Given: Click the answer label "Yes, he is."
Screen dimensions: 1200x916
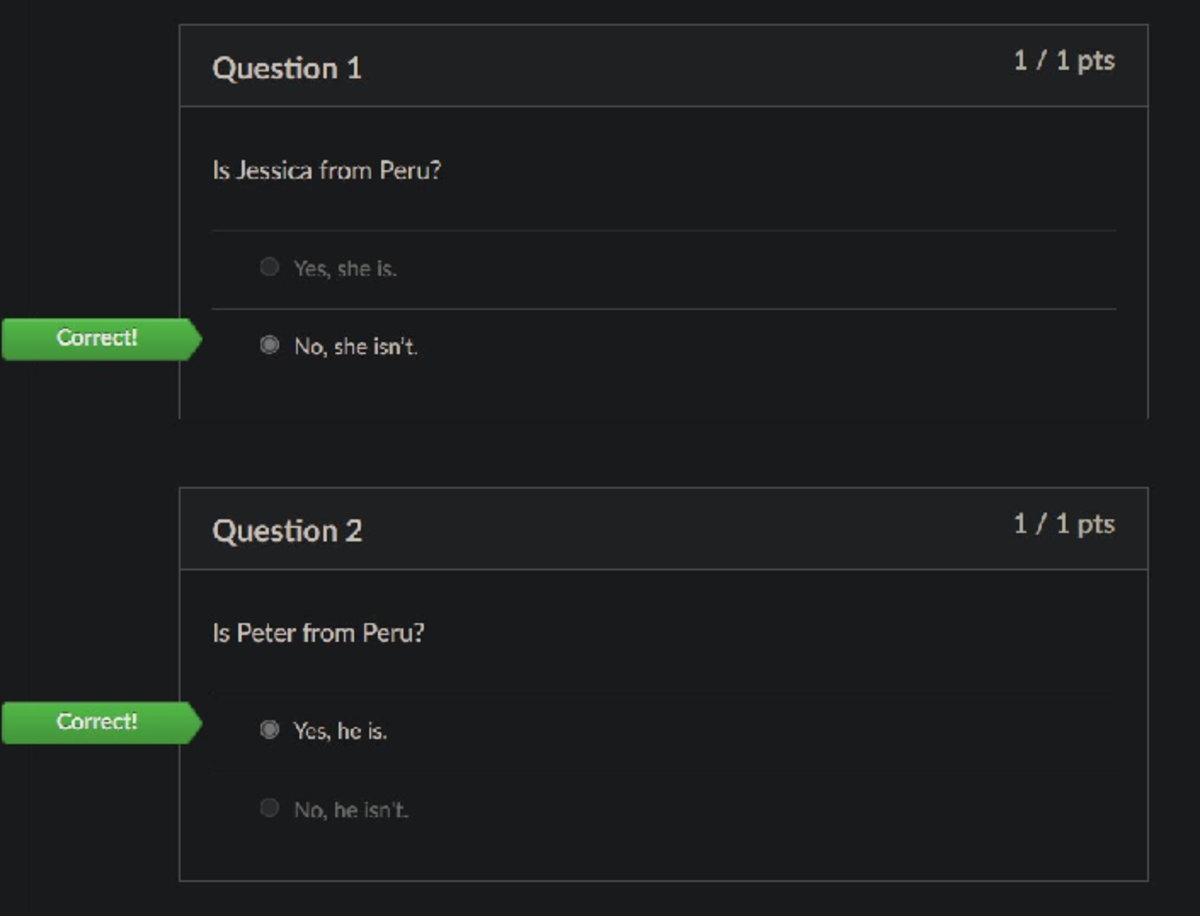Looking at the screenshot, I should (340, 730).
